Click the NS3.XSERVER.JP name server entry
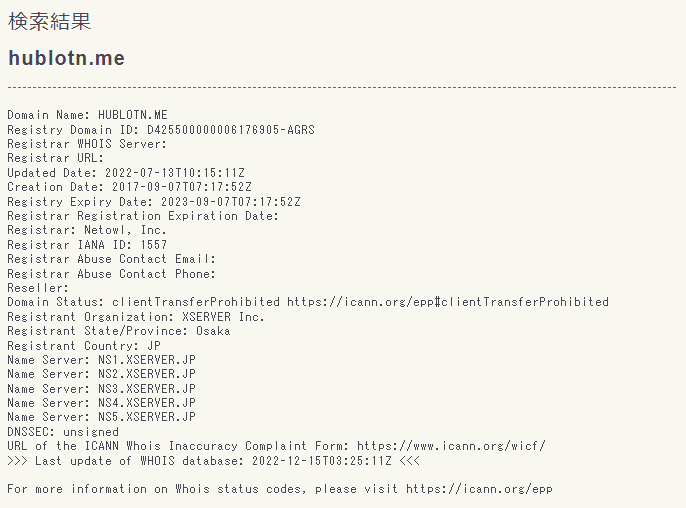Image resolution: width=686 pixels, height=508 pixels. pos(146,388)
